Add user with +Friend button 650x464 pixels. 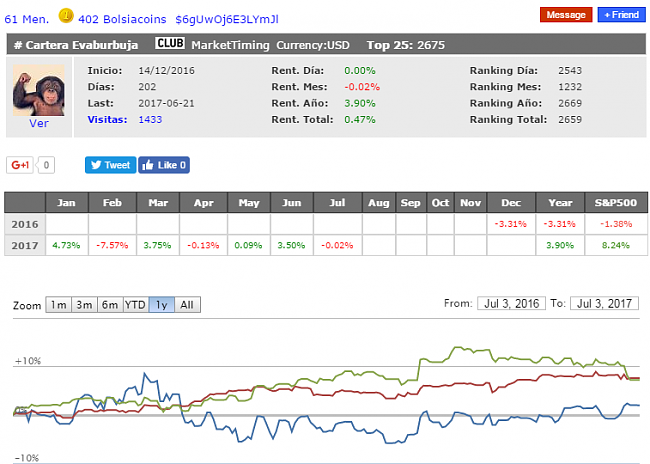coord(621,15)
